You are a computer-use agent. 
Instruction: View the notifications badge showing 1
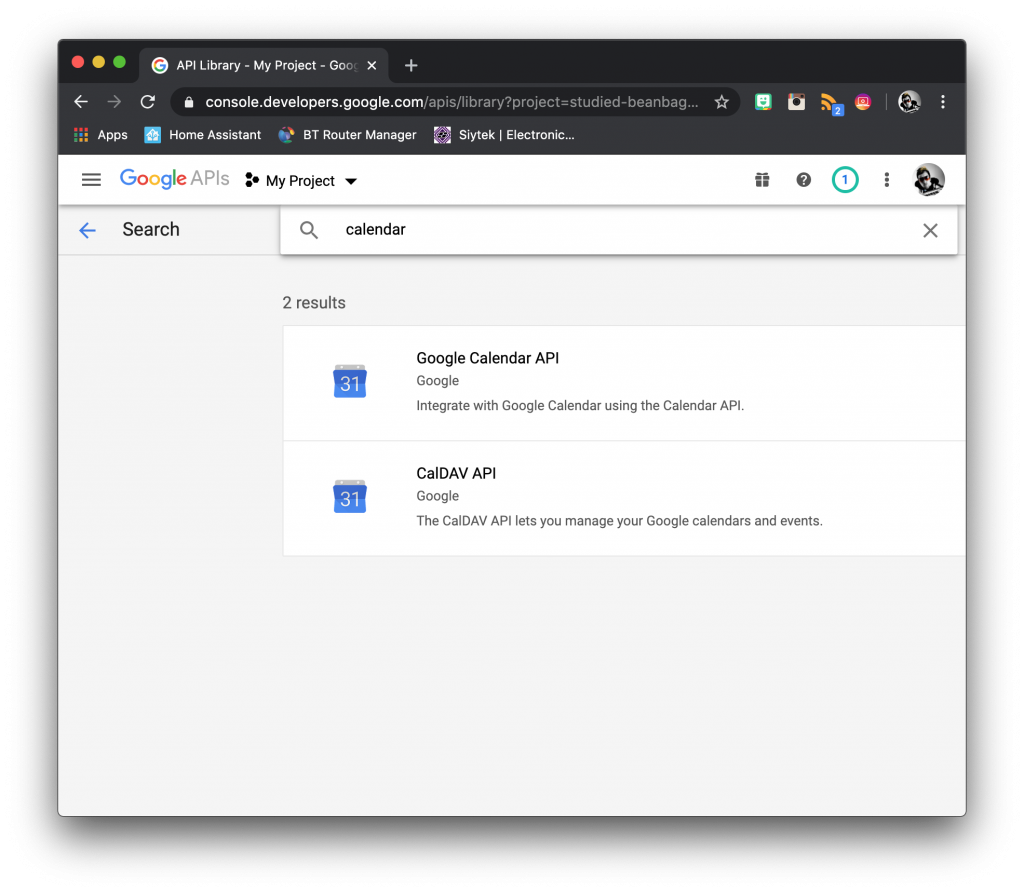click(844, 180)
